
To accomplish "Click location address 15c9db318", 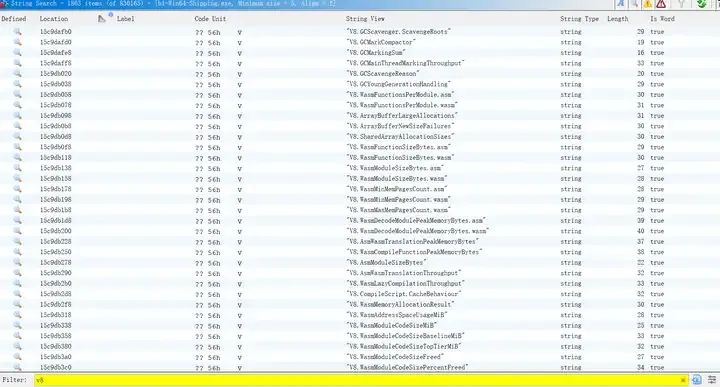I will point(56,315).
